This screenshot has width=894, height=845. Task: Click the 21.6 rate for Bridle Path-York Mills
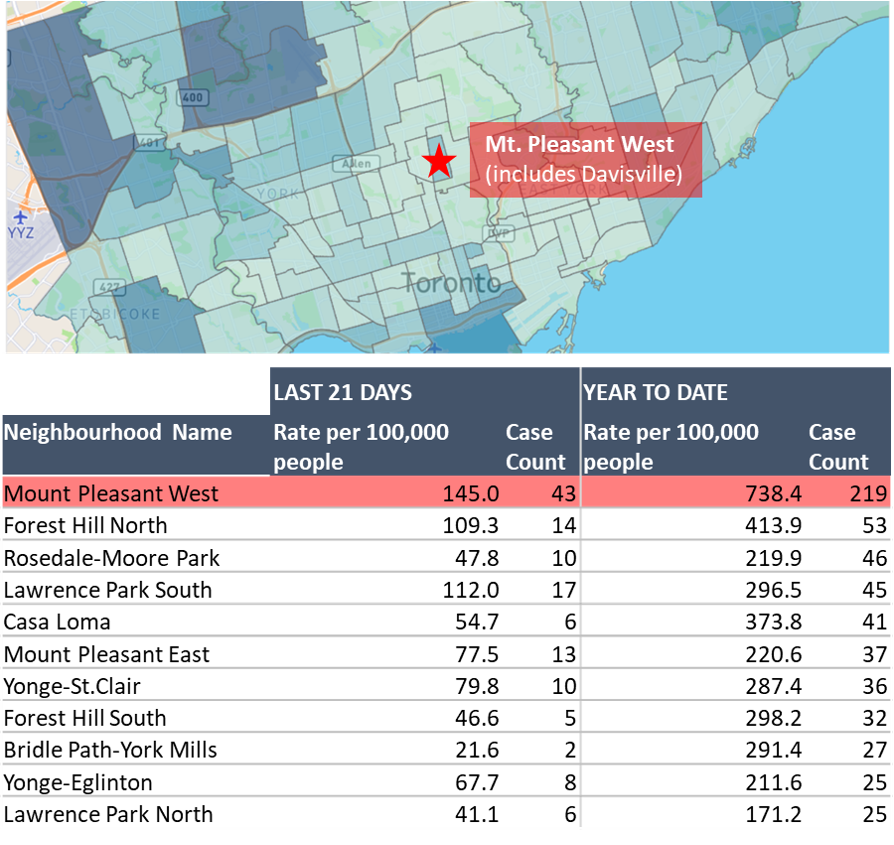[x=477, y=750]
